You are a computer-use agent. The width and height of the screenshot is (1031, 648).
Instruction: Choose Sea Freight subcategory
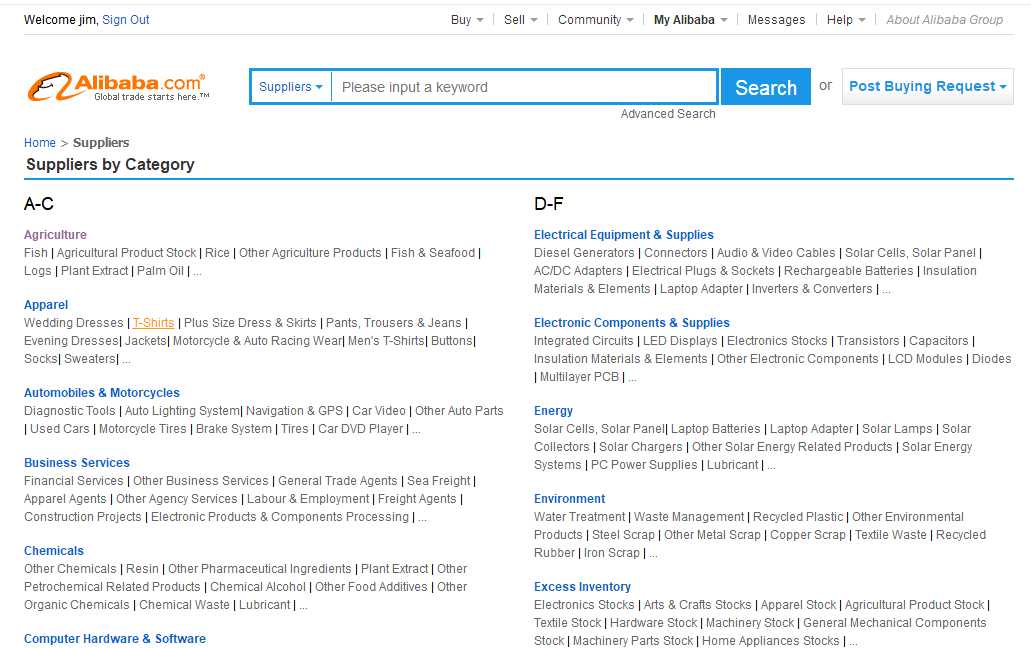coord(439,481)
